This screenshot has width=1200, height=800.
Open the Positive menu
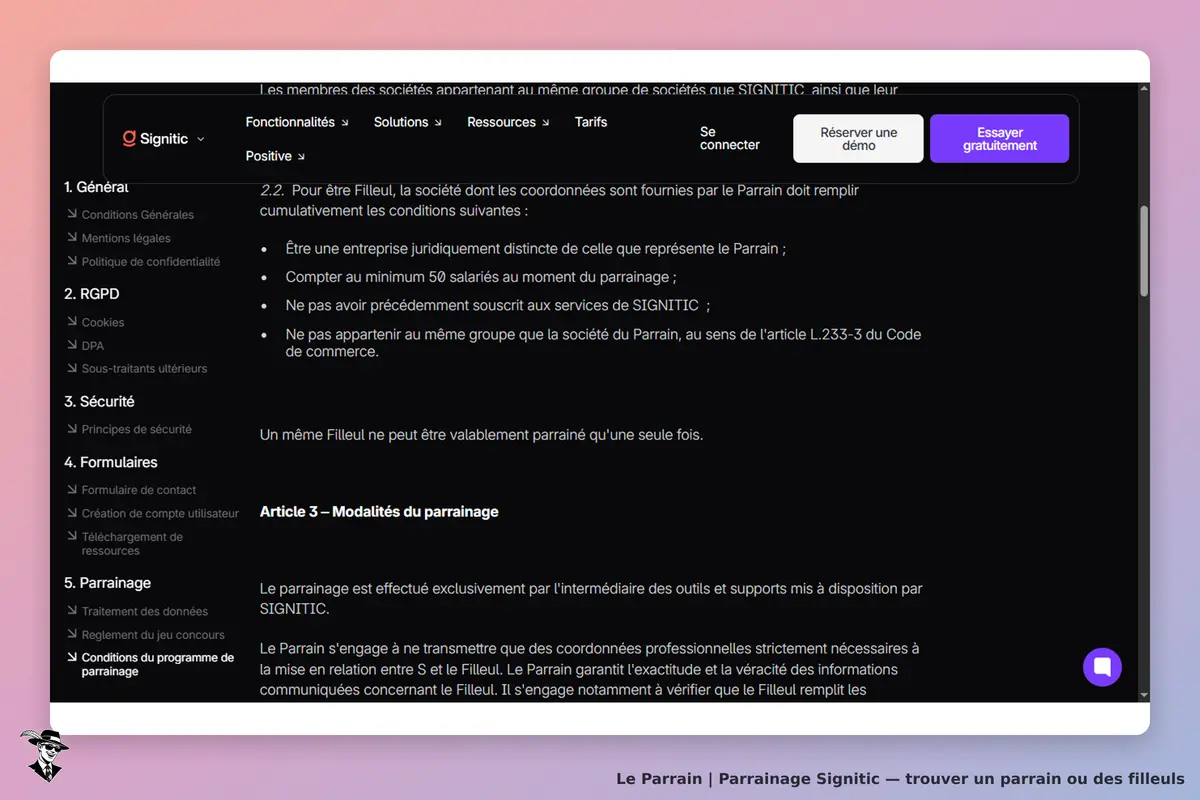click(x=275, y=156)
